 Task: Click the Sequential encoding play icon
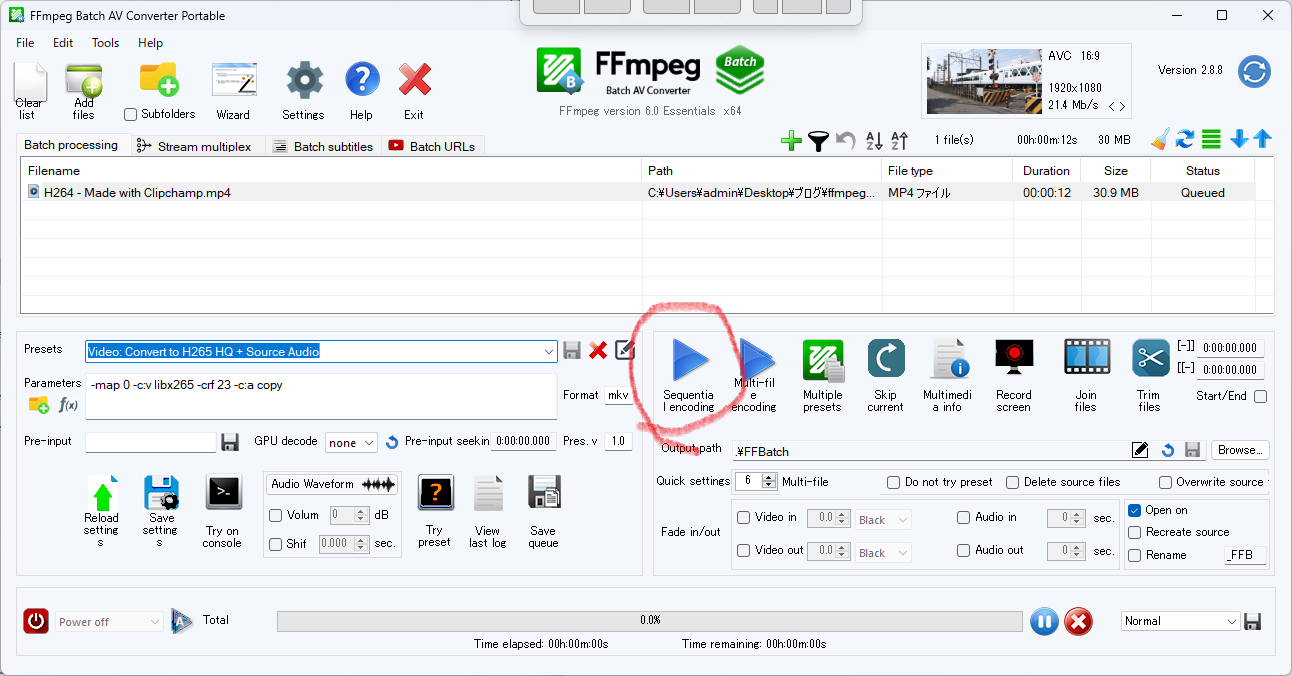pyautogui.click(x=689, y=362)
